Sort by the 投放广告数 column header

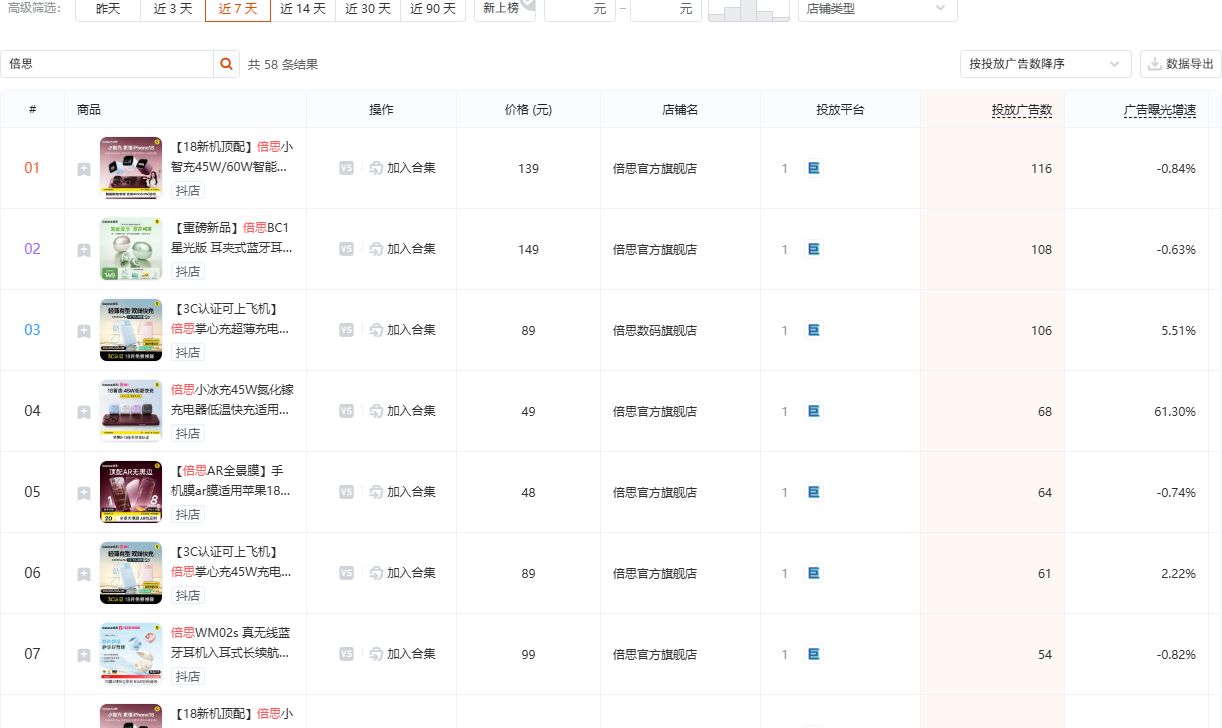coord(1022,110)
